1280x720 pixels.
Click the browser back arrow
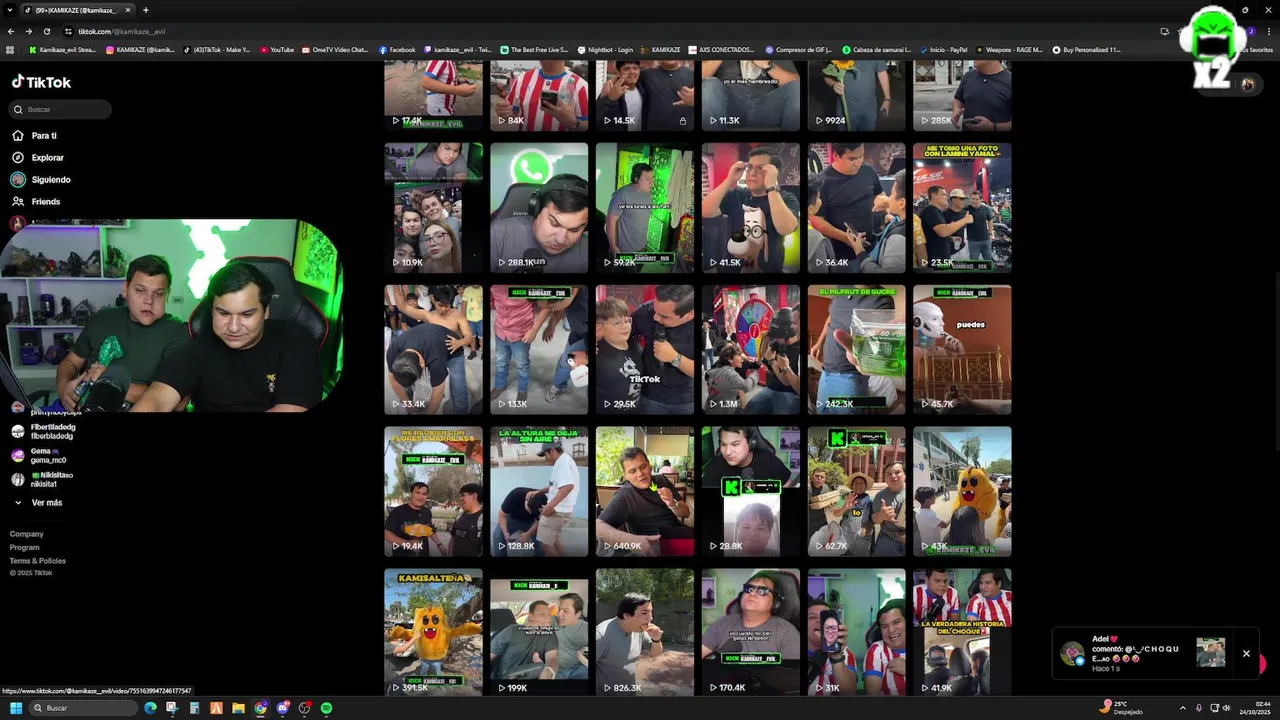coord(11,31)
